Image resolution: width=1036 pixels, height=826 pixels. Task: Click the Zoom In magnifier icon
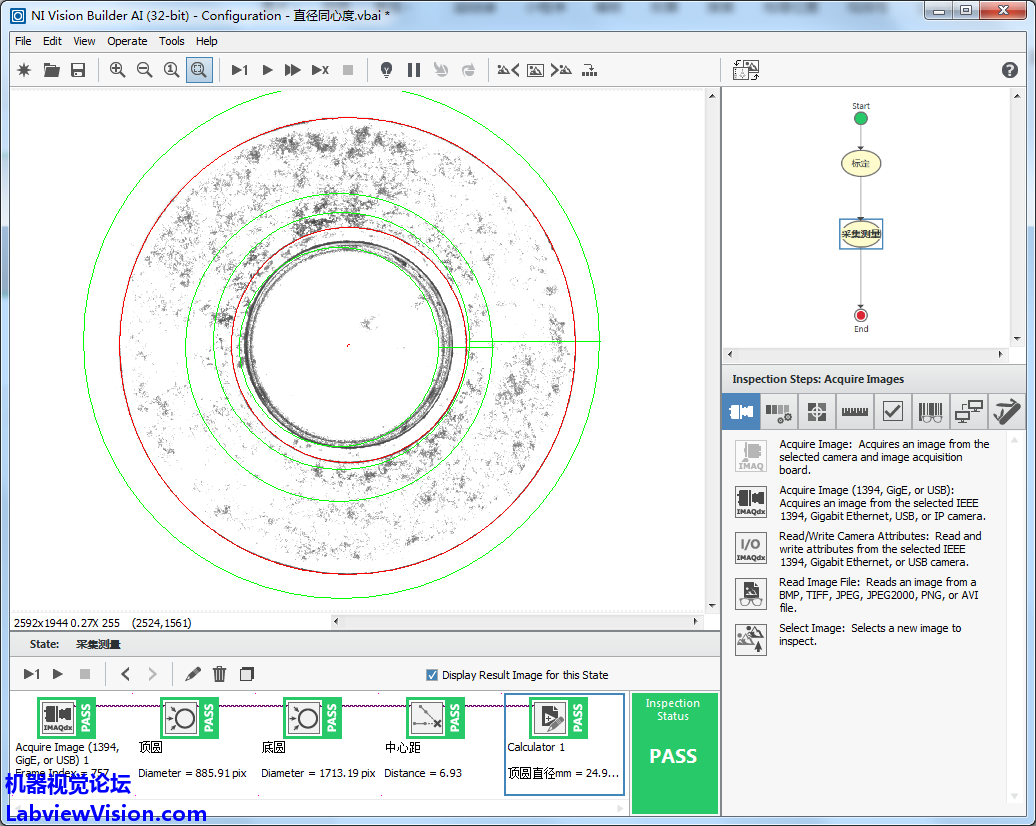pyautogui.click(x=118, y=70)
